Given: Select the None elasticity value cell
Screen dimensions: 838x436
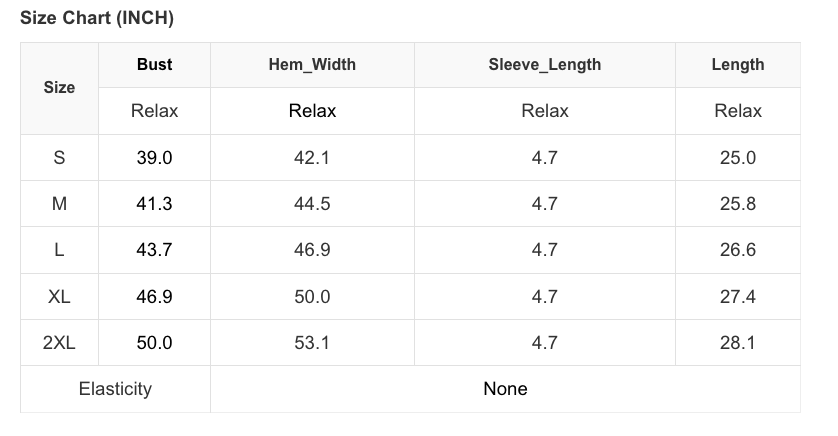Looking at the screenshot, I should point(505,389).
